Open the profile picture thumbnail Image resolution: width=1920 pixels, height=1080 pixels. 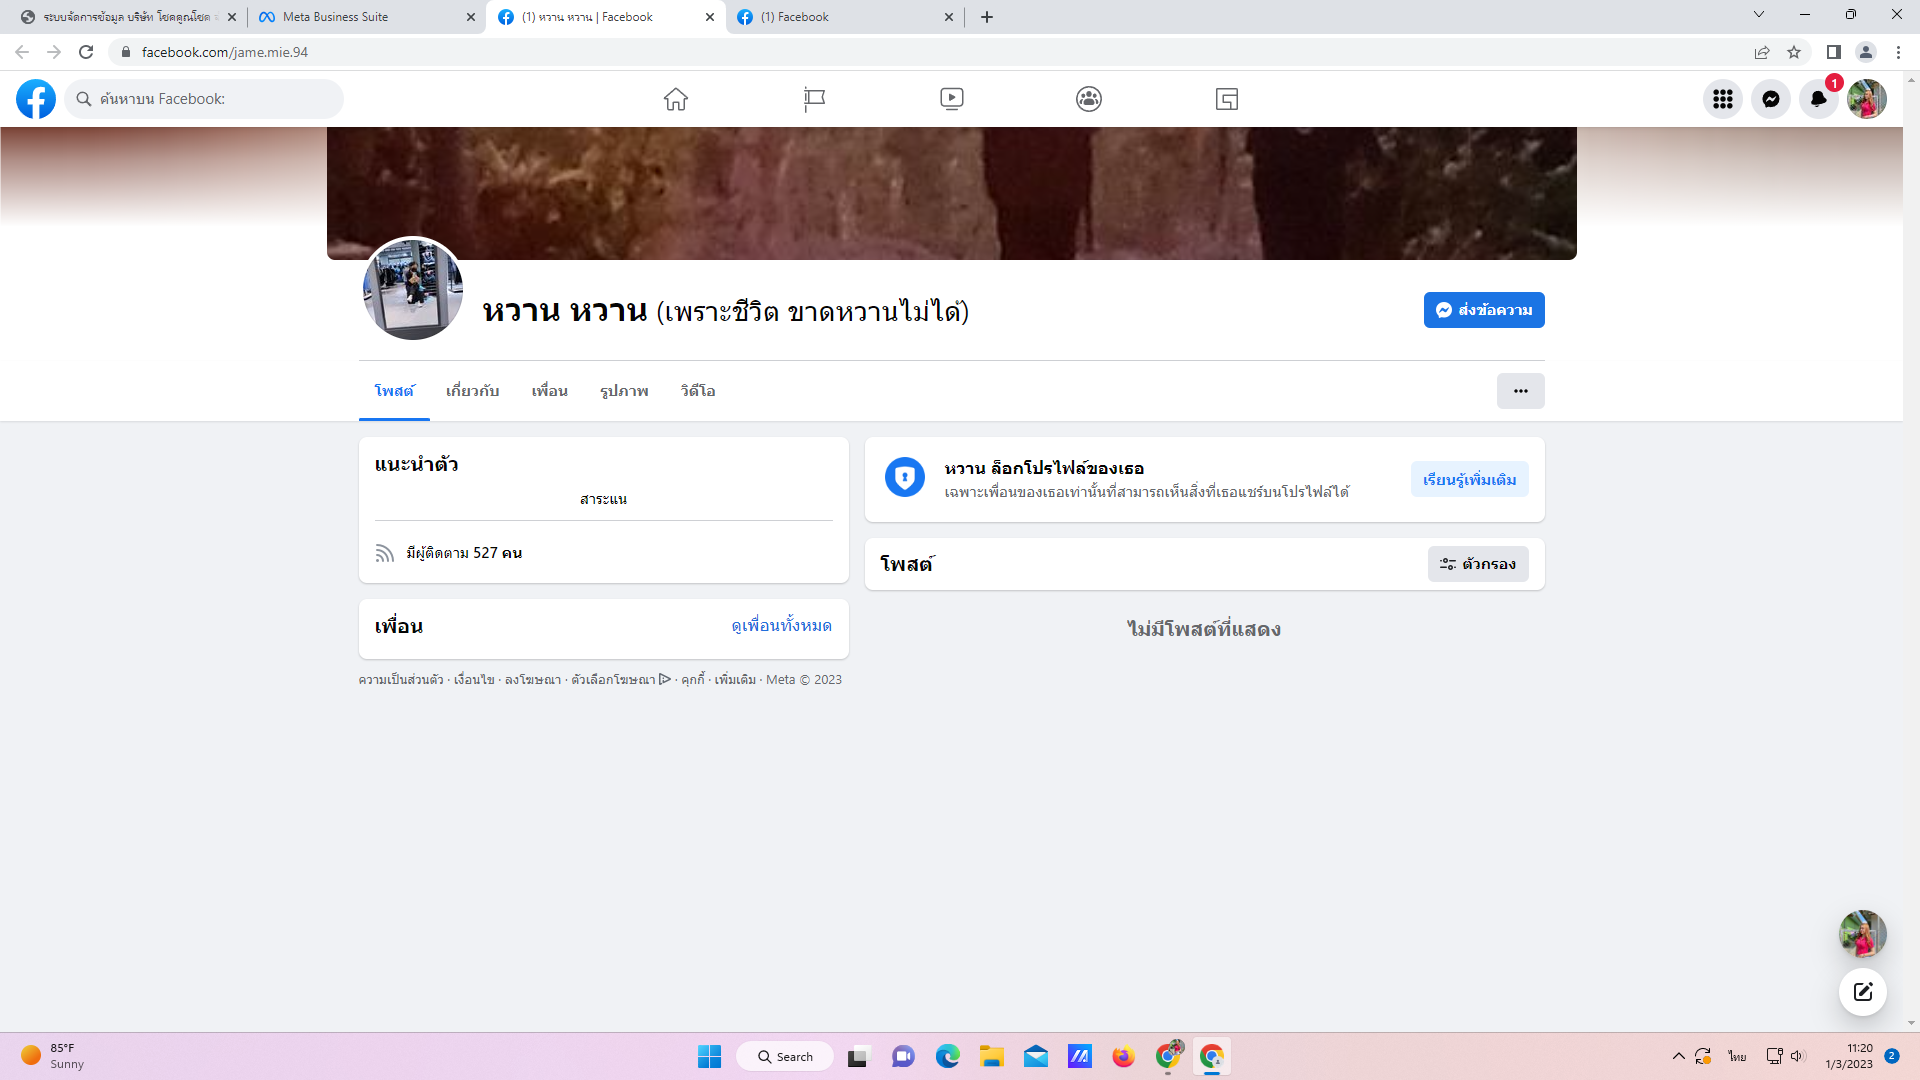pyautogui.click(x=413, y=289)
